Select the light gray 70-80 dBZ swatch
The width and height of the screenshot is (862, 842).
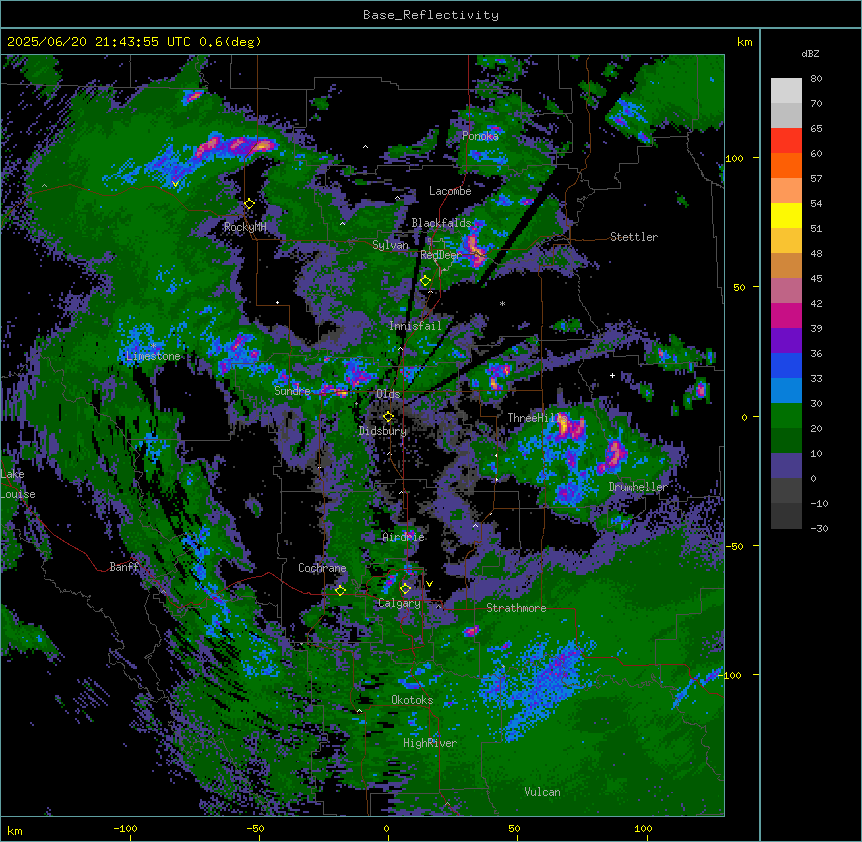pos(786,91)
